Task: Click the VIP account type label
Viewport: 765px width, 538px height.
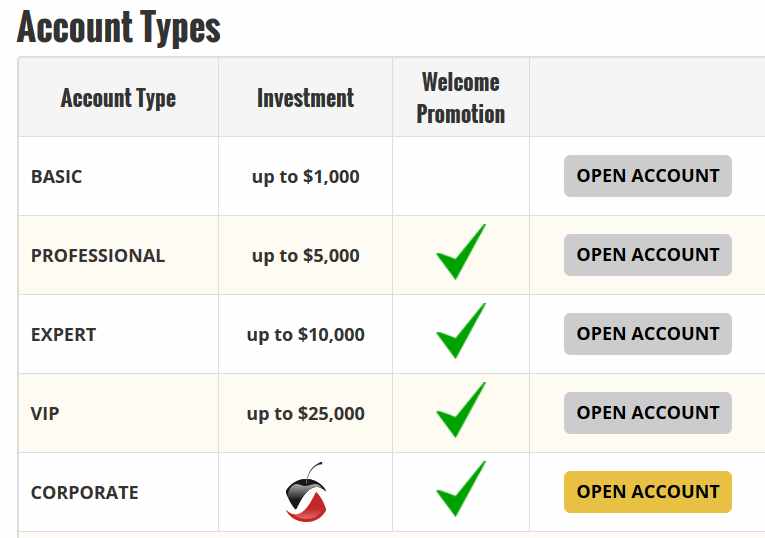Action: (x=45, y=414)
